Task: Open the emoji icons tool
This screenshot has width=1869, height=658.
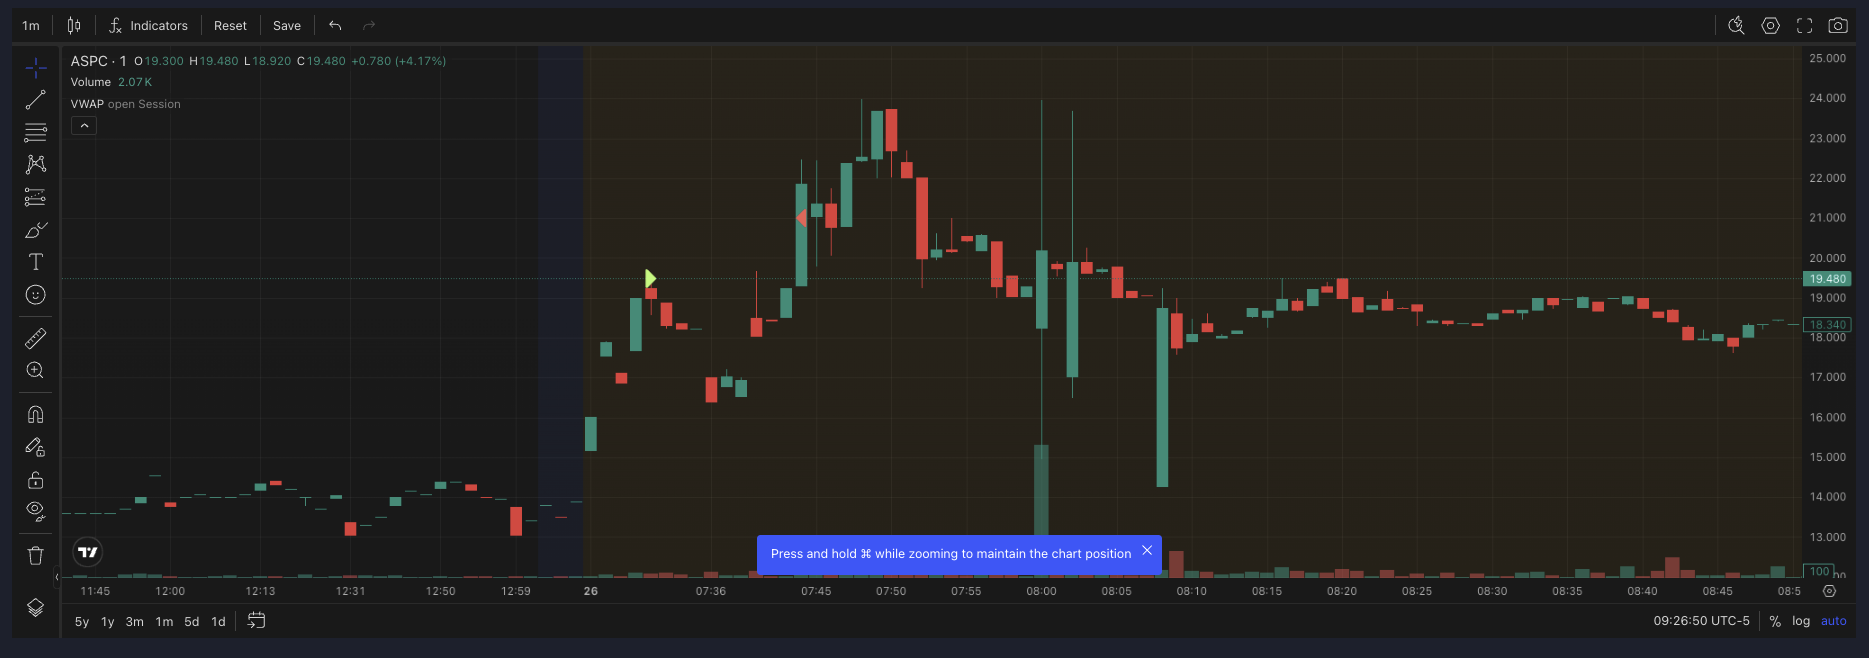Action: pos(35,295)
